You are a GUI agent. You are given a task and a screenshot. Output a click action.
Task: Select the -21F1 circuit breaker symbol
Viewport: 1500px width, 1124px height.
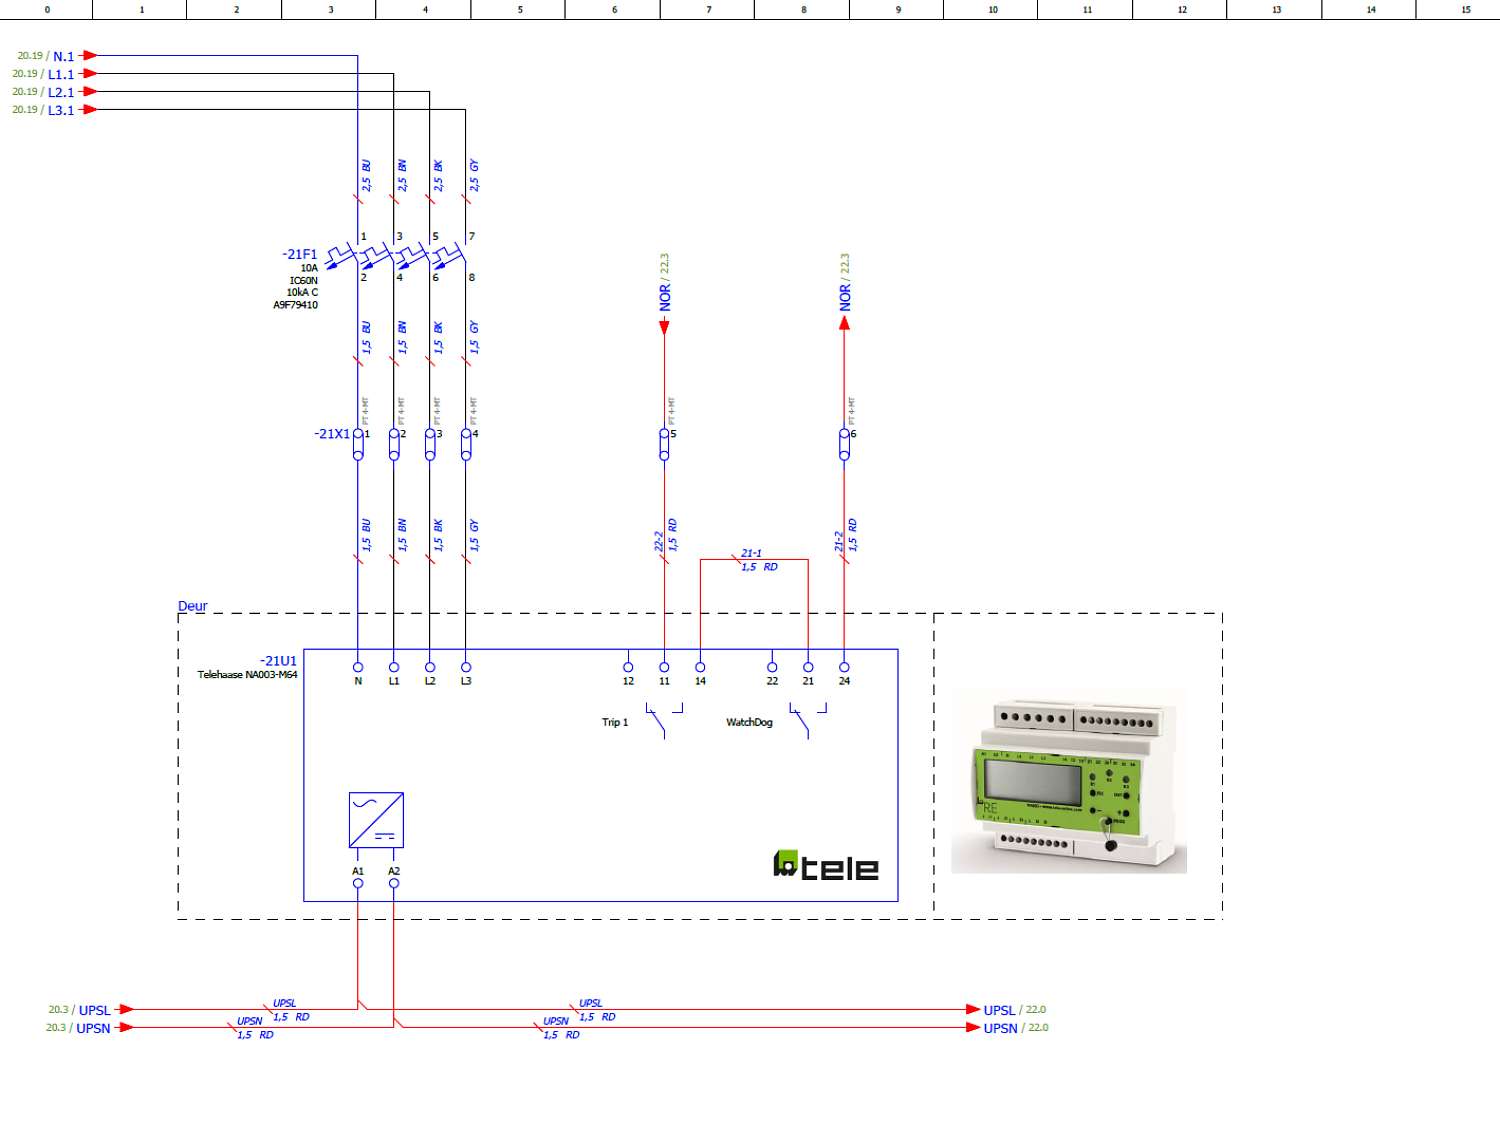click(x=398, y=256)
